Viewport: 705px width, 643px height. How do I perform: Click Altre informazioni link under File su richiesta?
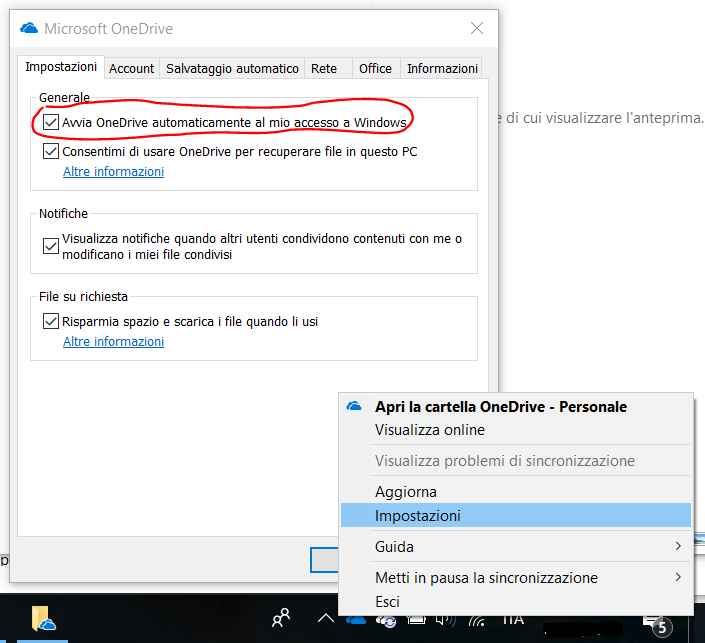point(113,342)
